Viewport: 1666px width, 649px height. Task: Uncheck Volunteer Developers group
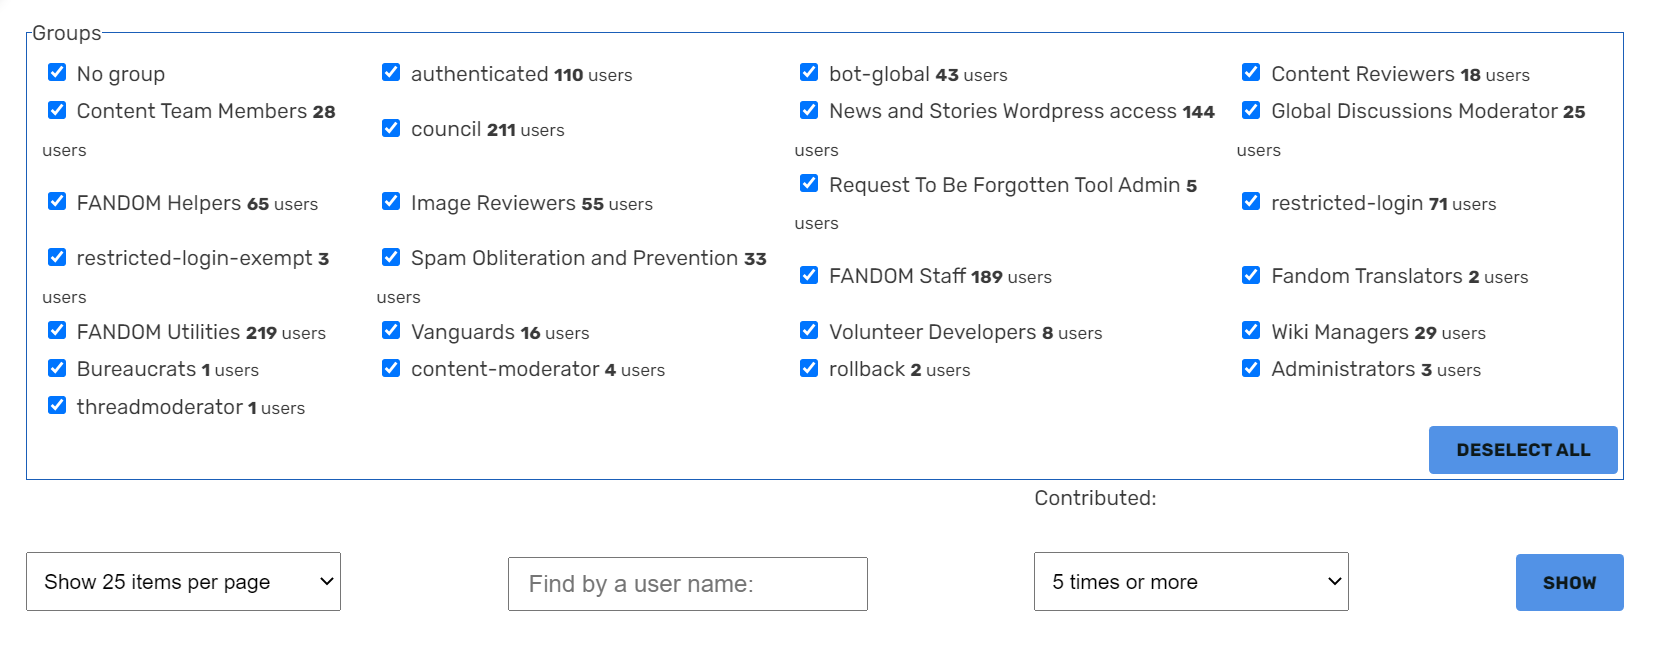(809, 331)
